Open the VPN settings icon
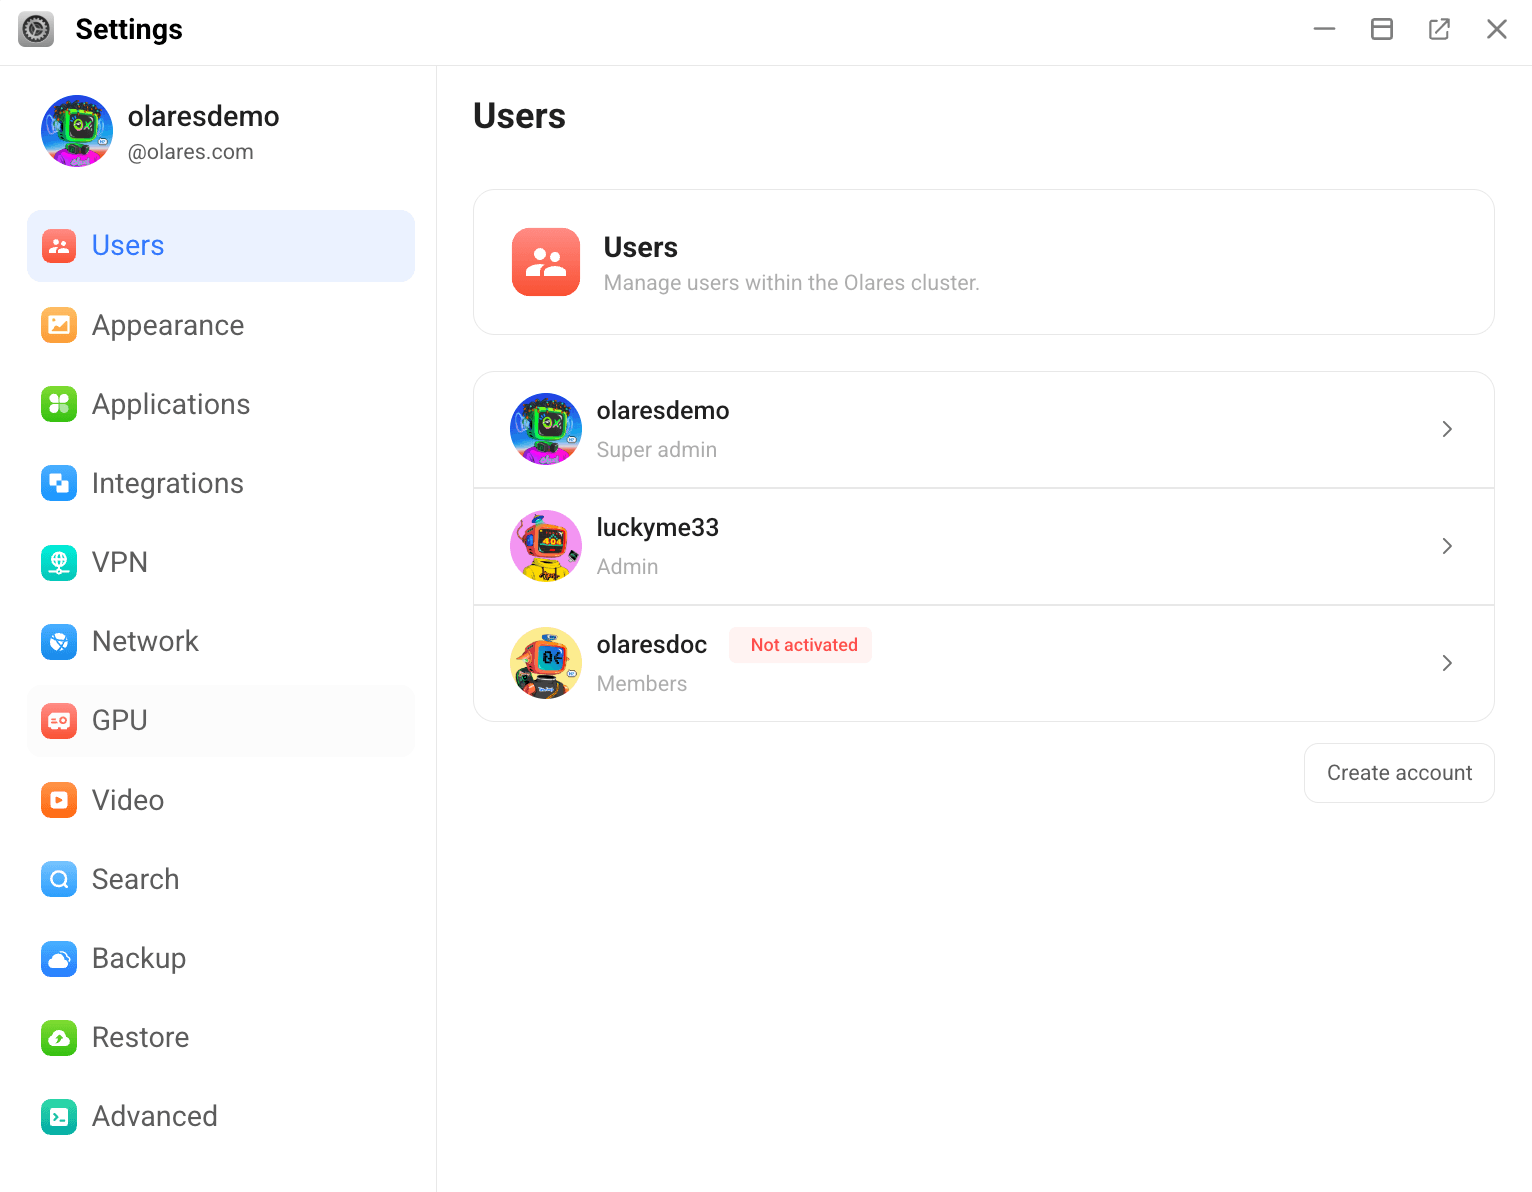Screen dimensions: 1532x1192 (x=59, y=562)
